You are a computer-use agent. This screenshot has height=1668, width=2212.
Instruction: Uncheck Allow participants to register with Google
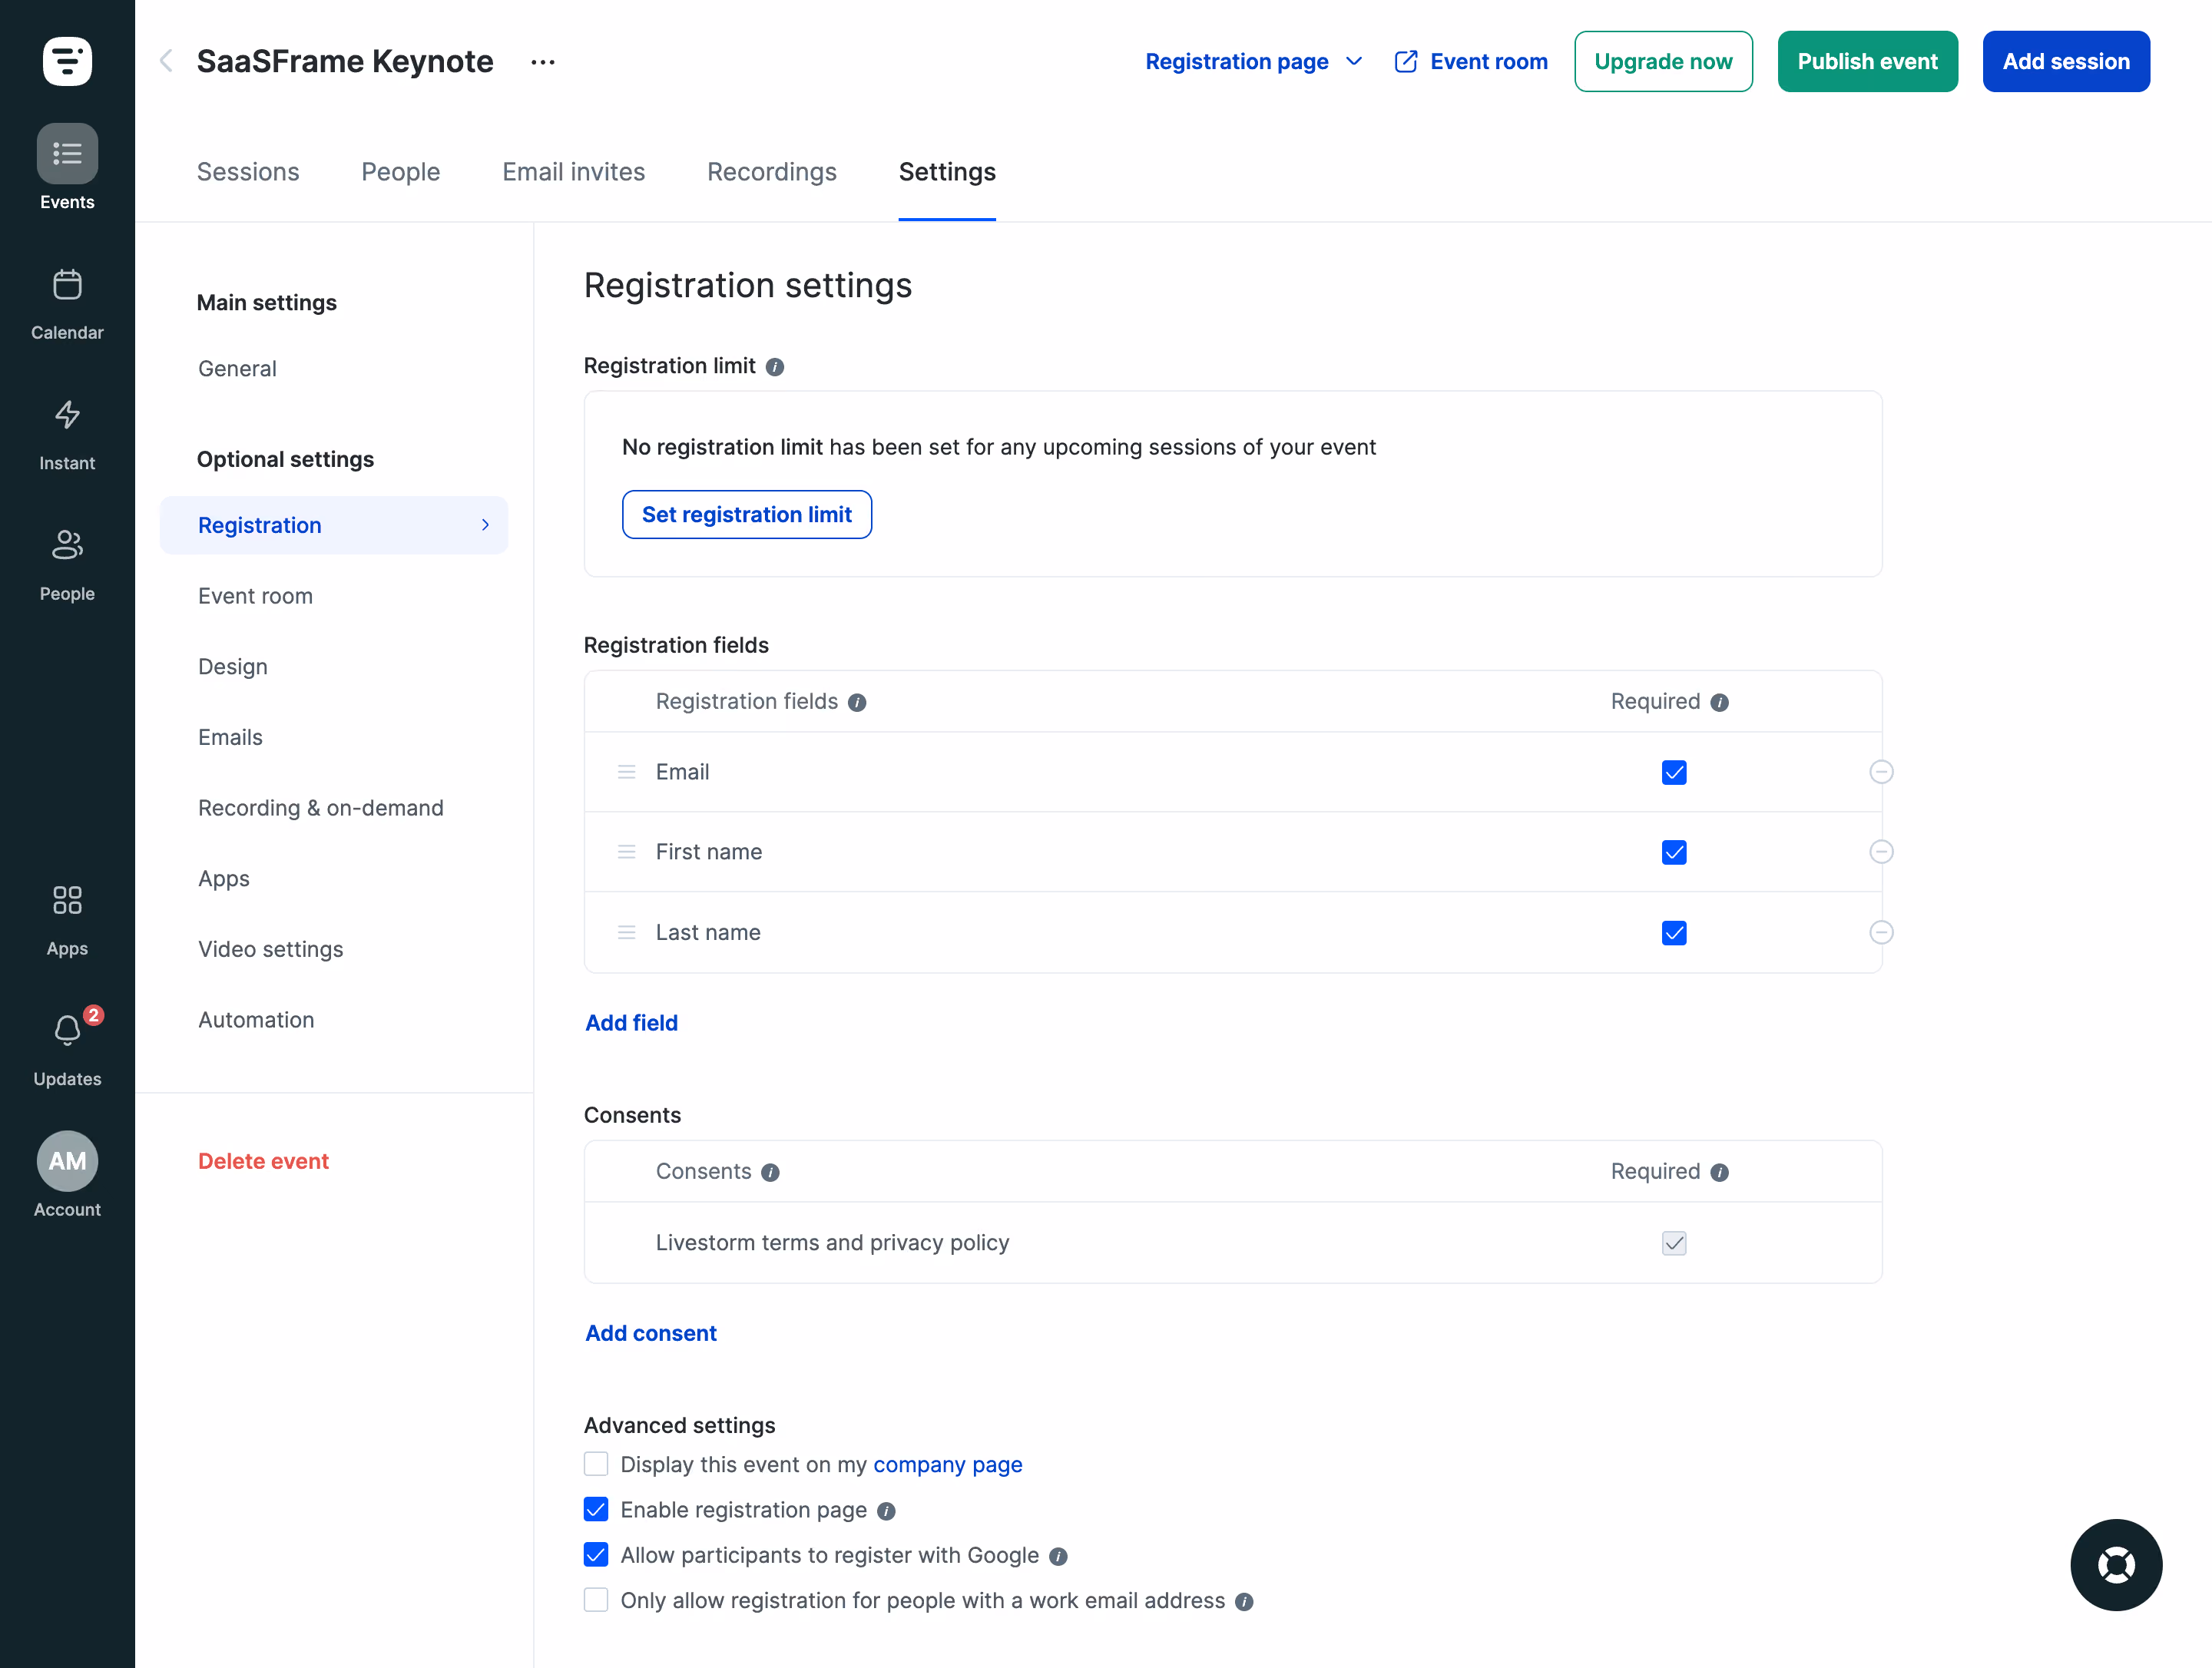click(x=596, y=1555)
